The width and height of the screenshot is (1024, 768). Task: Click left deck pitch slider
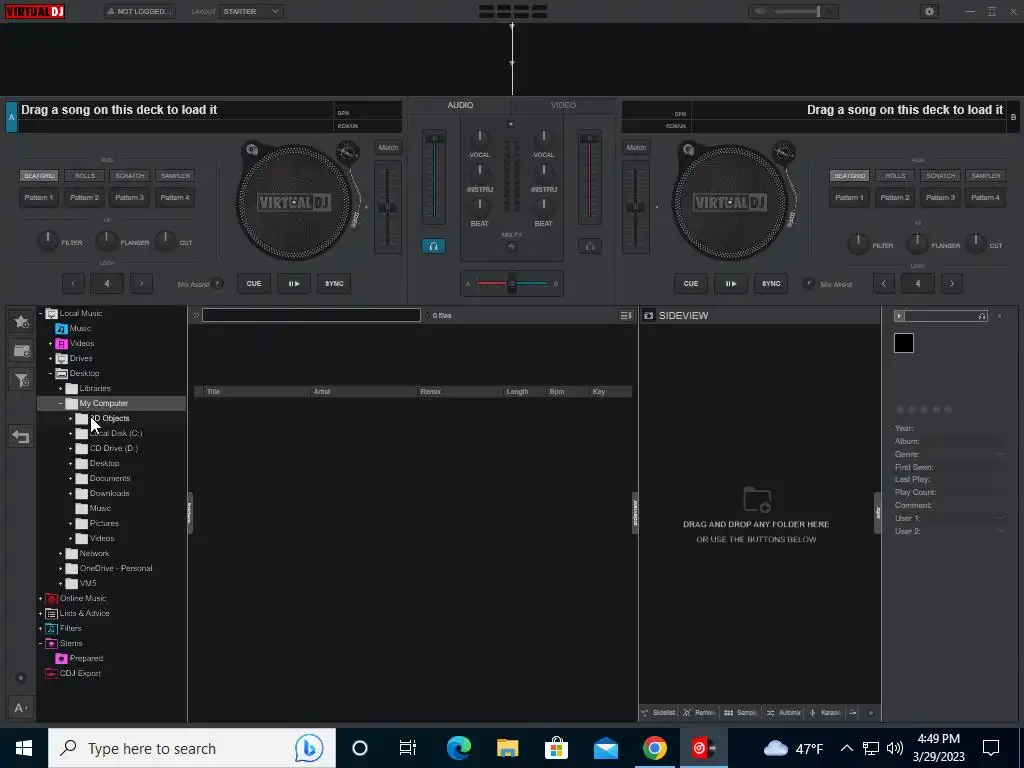pyautogui.click(x=388, y=207)
